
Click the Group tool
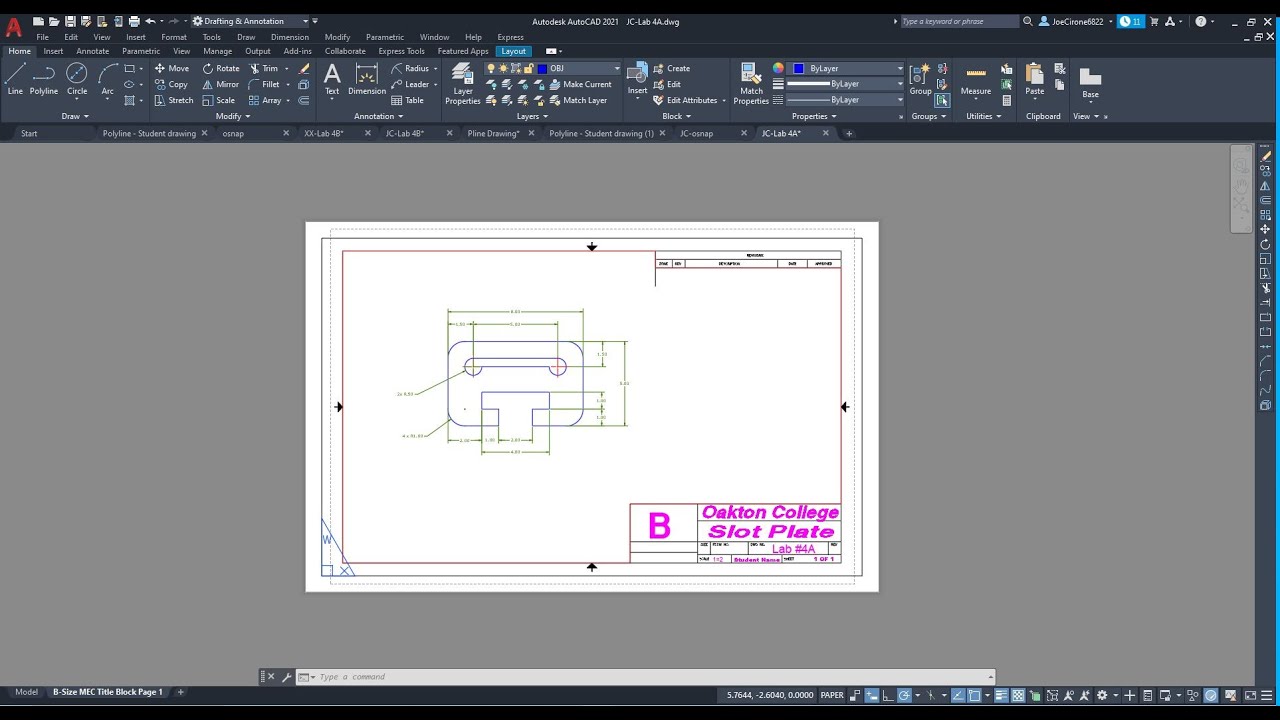tap(920, 79)
